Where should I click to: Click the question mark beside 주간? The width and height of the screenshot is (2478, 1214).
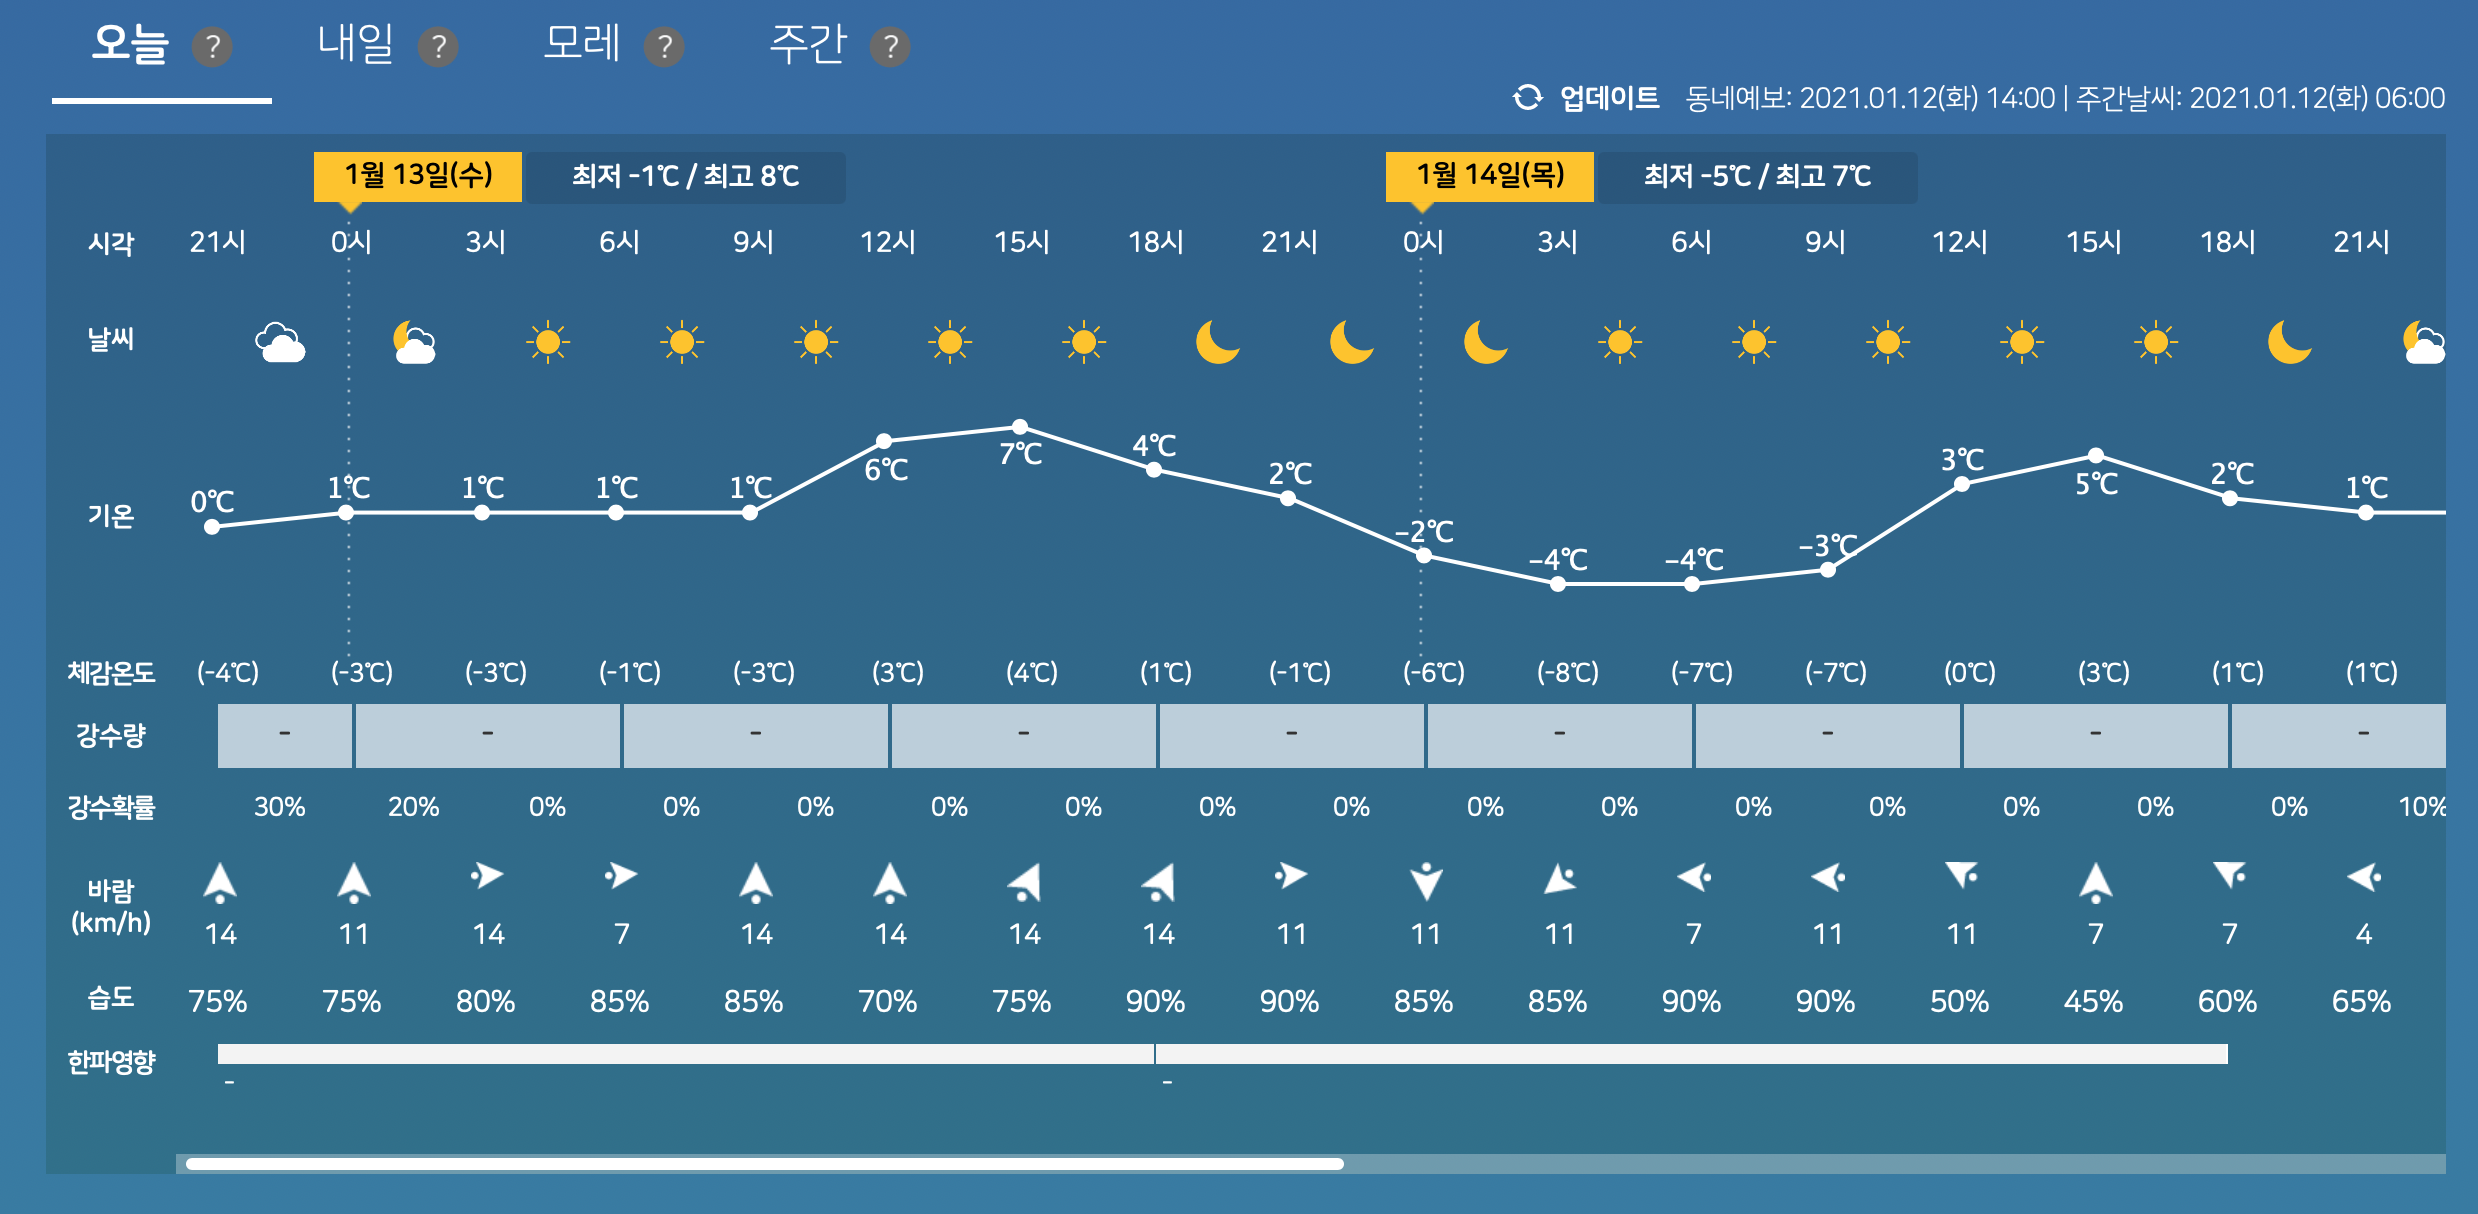pos(890,47)
